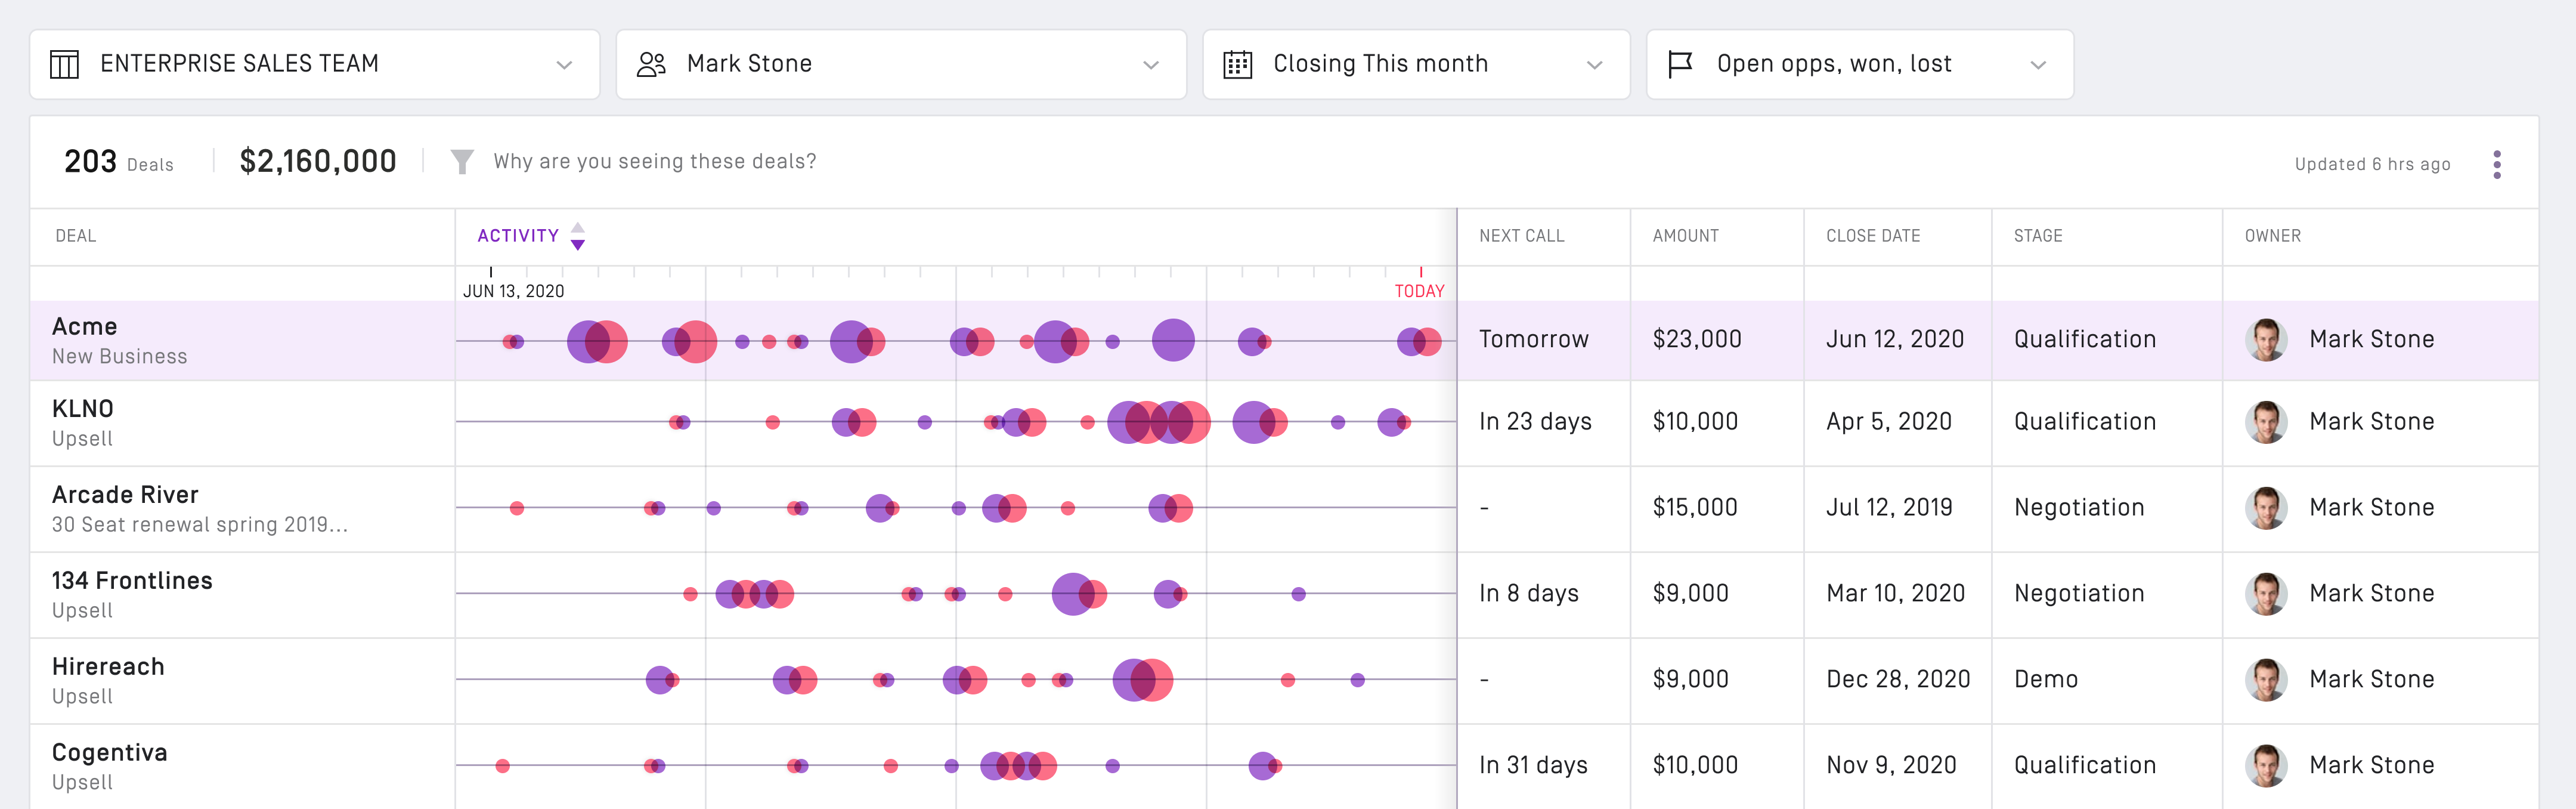Click the people icon next to Mark Stone filter

pyautogui.click(x=651, y=64)
